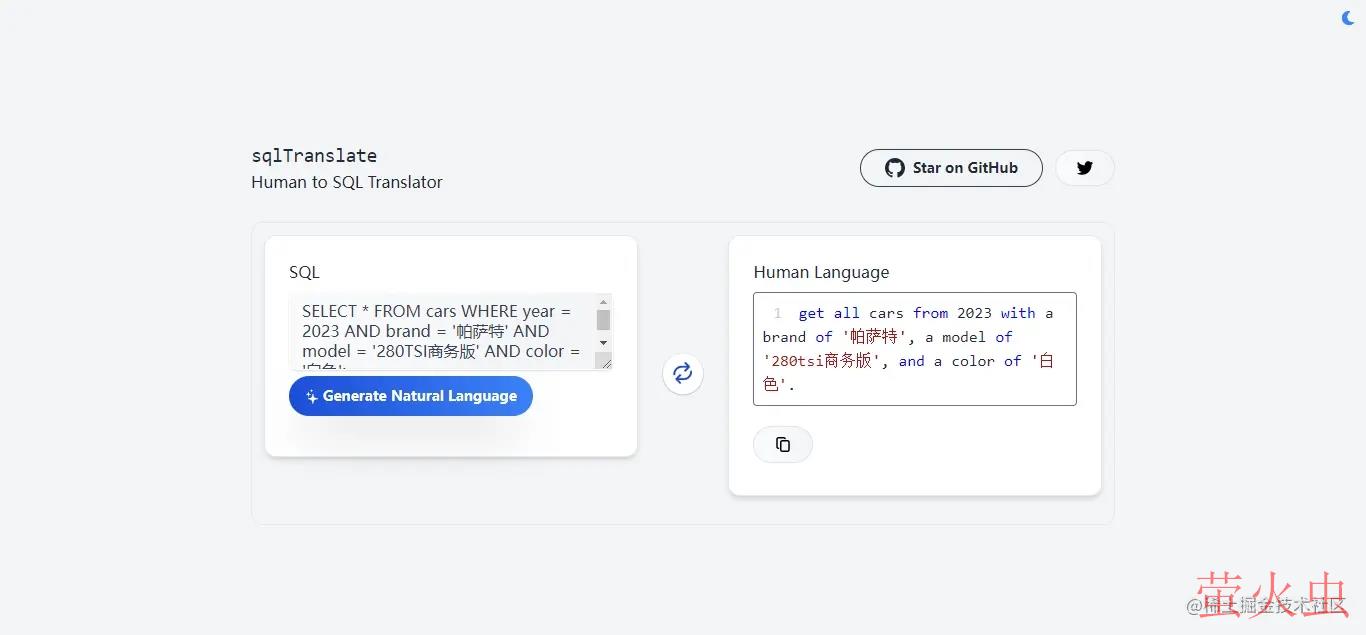Click the SQL panel heading
The width and height of the screenshot is (1366, 635).
(x=304, y=272)
